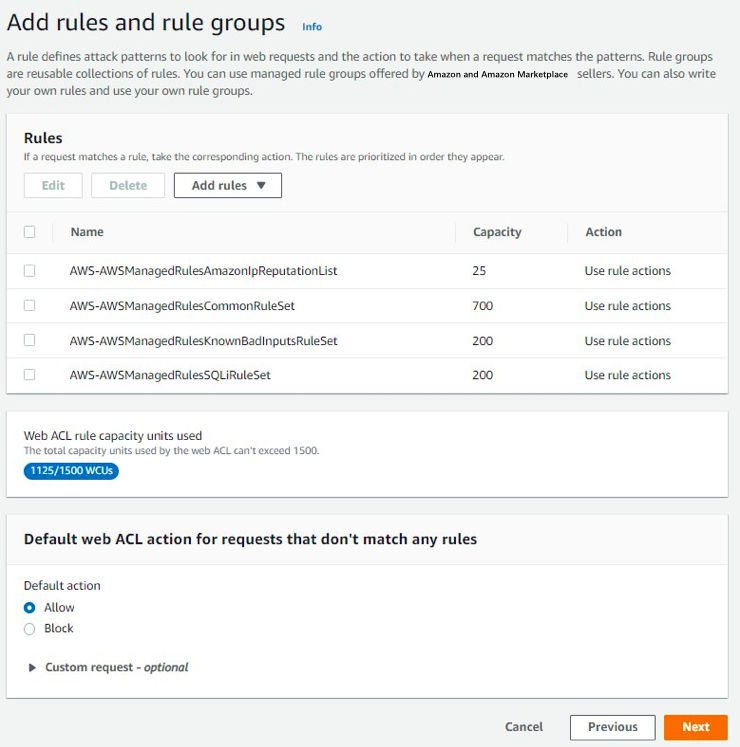
Task: Select the CommonRuleSet rule checkbox
Action: point(30,306)
